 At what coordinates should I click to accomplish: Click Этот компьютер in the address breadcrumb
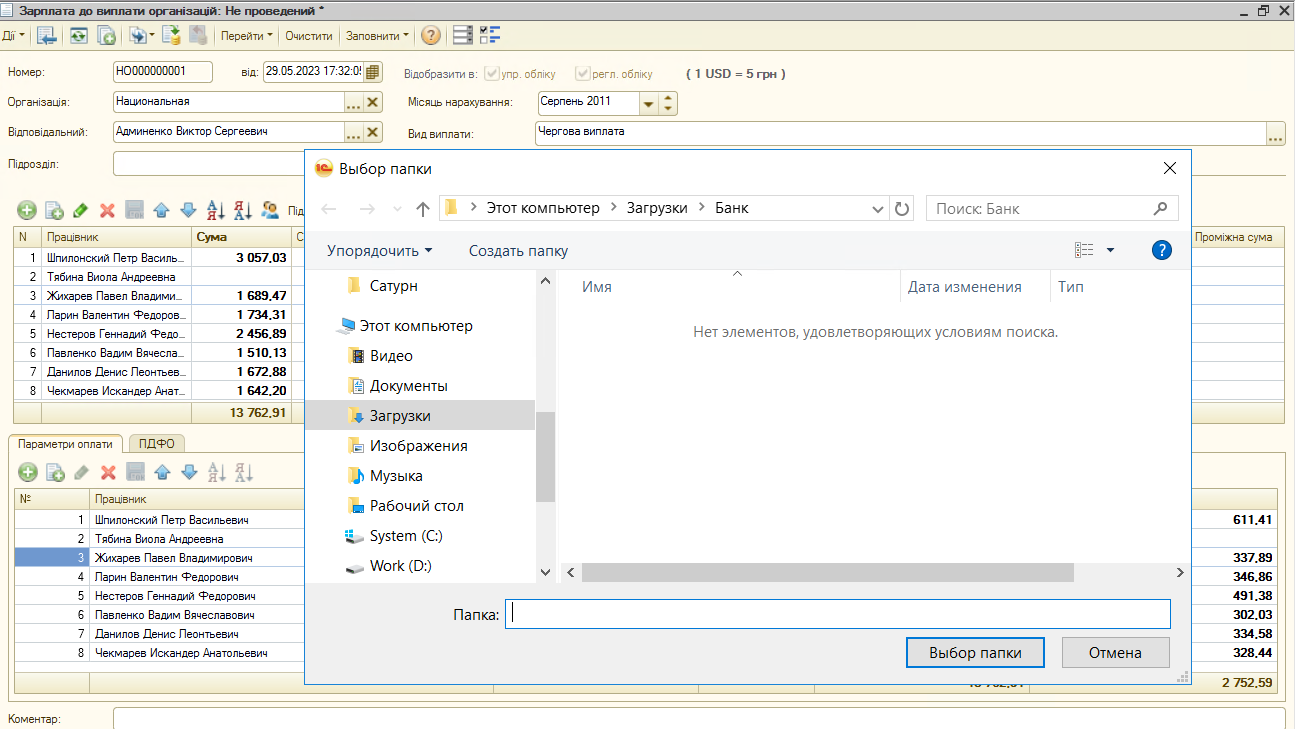pos(543,208)
